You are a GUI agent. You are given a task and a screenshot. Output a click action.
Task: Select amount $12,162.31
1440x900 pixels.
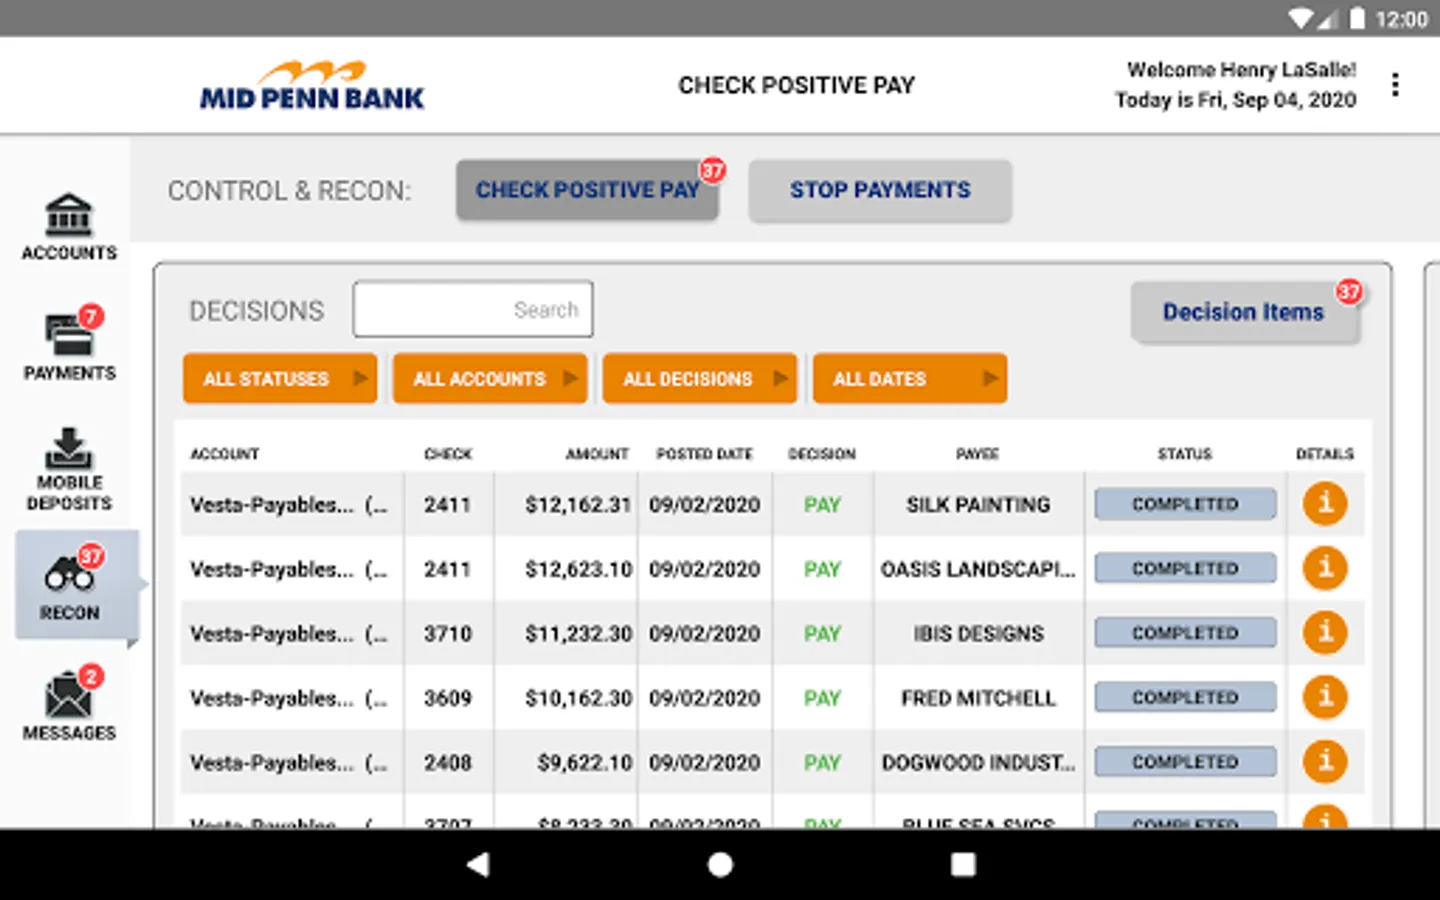578,505
